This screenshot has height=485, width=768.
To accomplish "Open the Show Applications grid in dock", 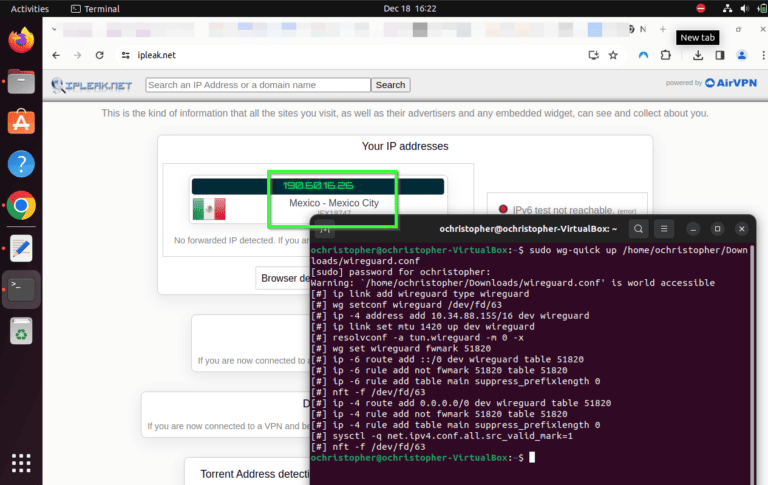I will pyautogui.click(x=21, y=462).
